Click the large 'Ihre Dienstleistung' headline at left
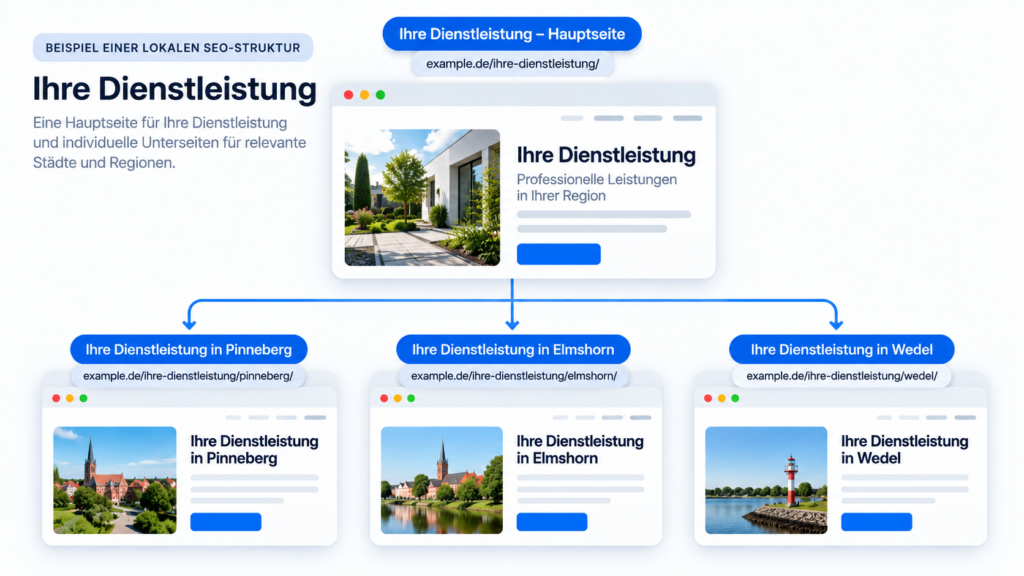This screenshot has height=576, width=1024. point(174,89)
